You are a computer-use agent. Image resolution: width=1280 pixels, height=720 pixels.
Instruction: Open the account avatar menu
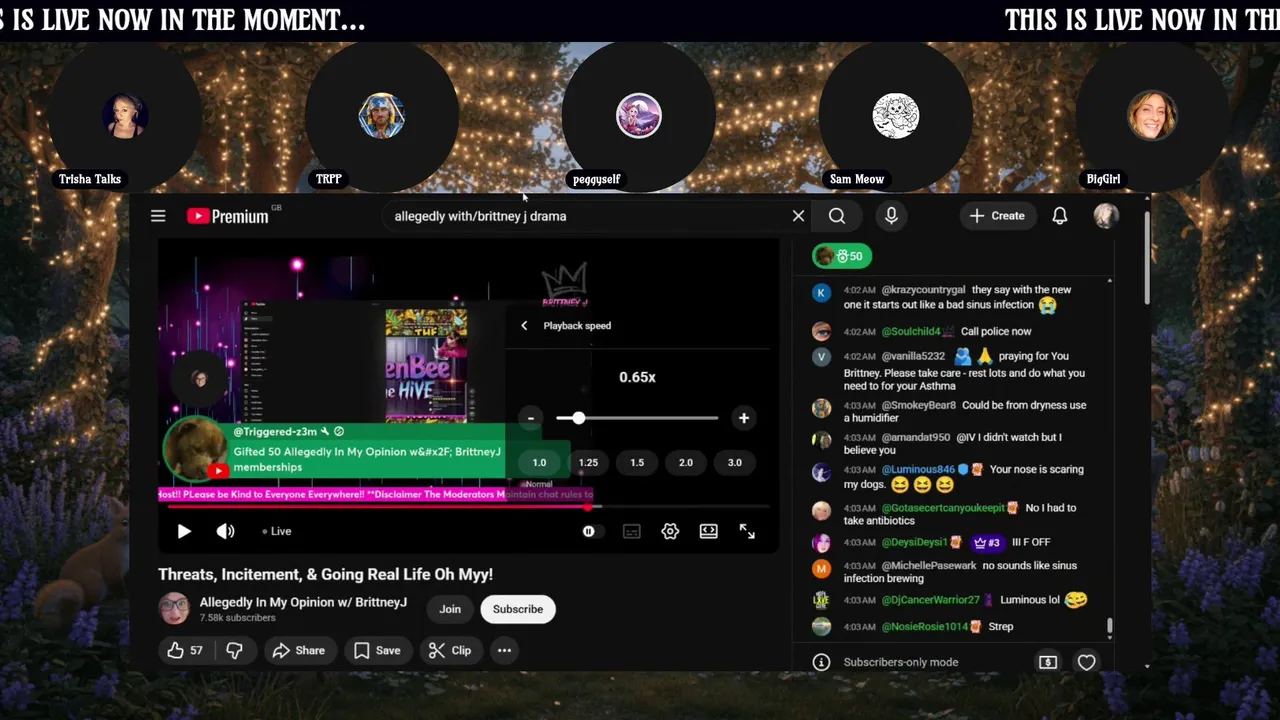[x=1105, y=216]
